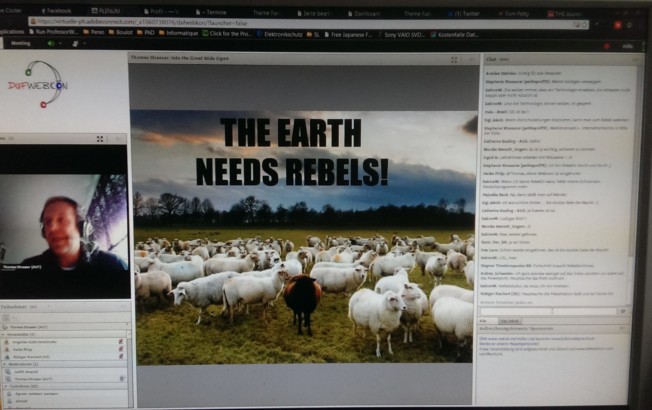Collapse the Veranstalter group in attendee list
The image size is (652, 410).
(4, 335)
